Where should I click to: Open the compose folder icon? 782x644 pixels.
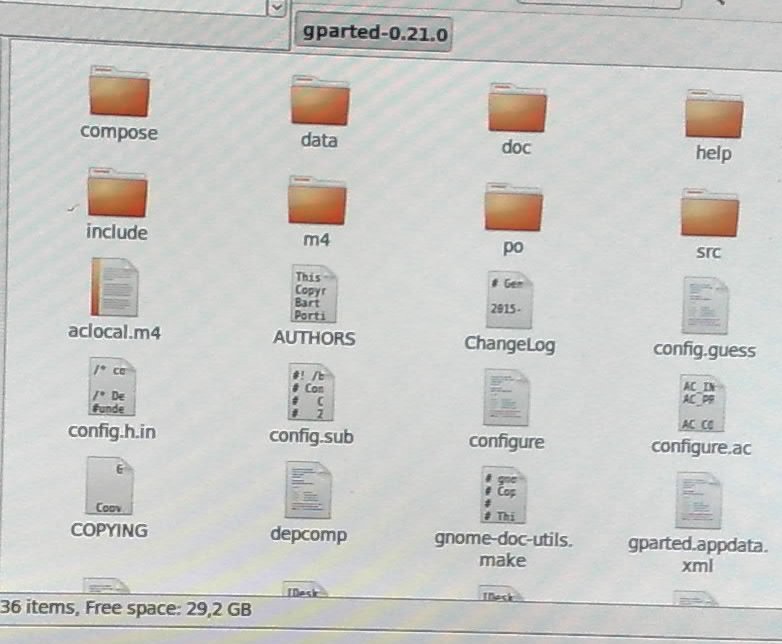[119, 91]
